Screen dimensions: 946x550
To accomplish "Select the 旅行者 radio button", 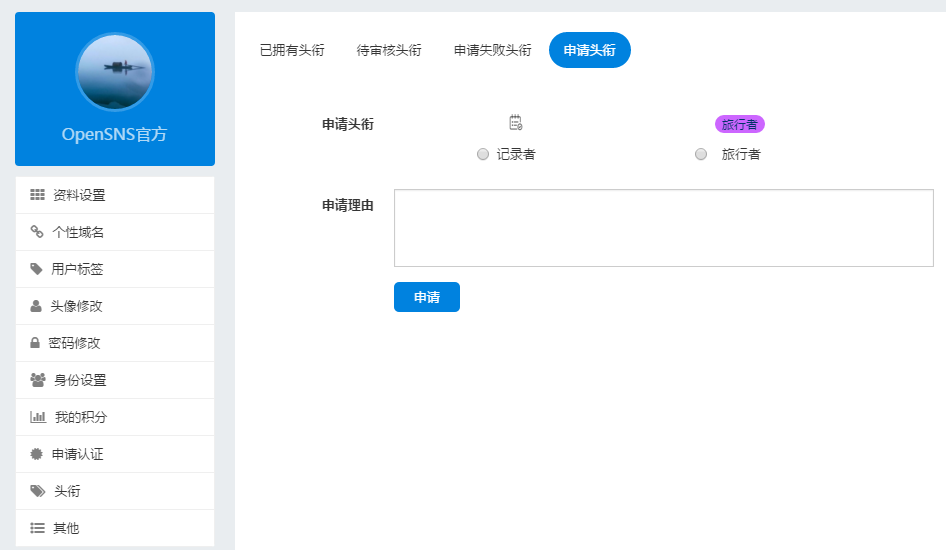I will pyautogui.click(x=700, y=154).
